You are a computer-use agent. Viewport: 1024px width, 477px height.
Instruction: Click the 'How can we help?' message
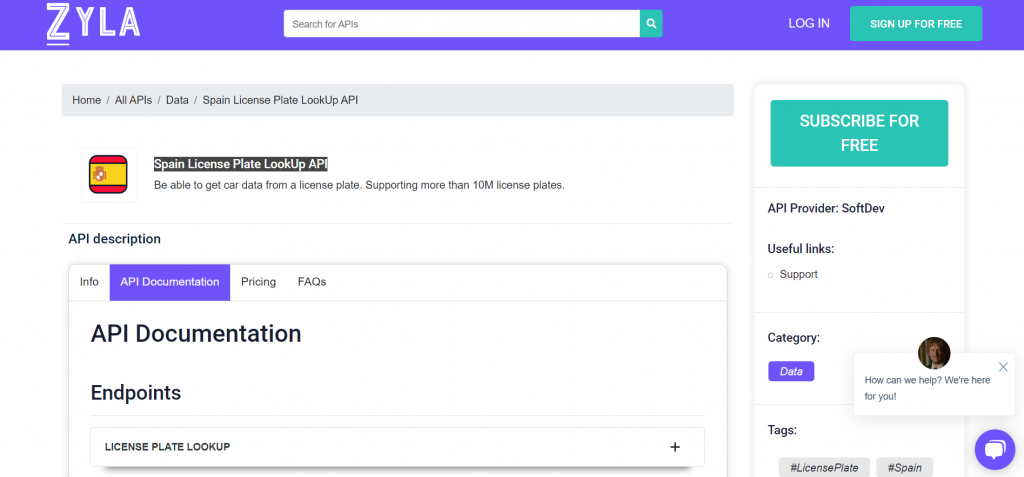927,388
